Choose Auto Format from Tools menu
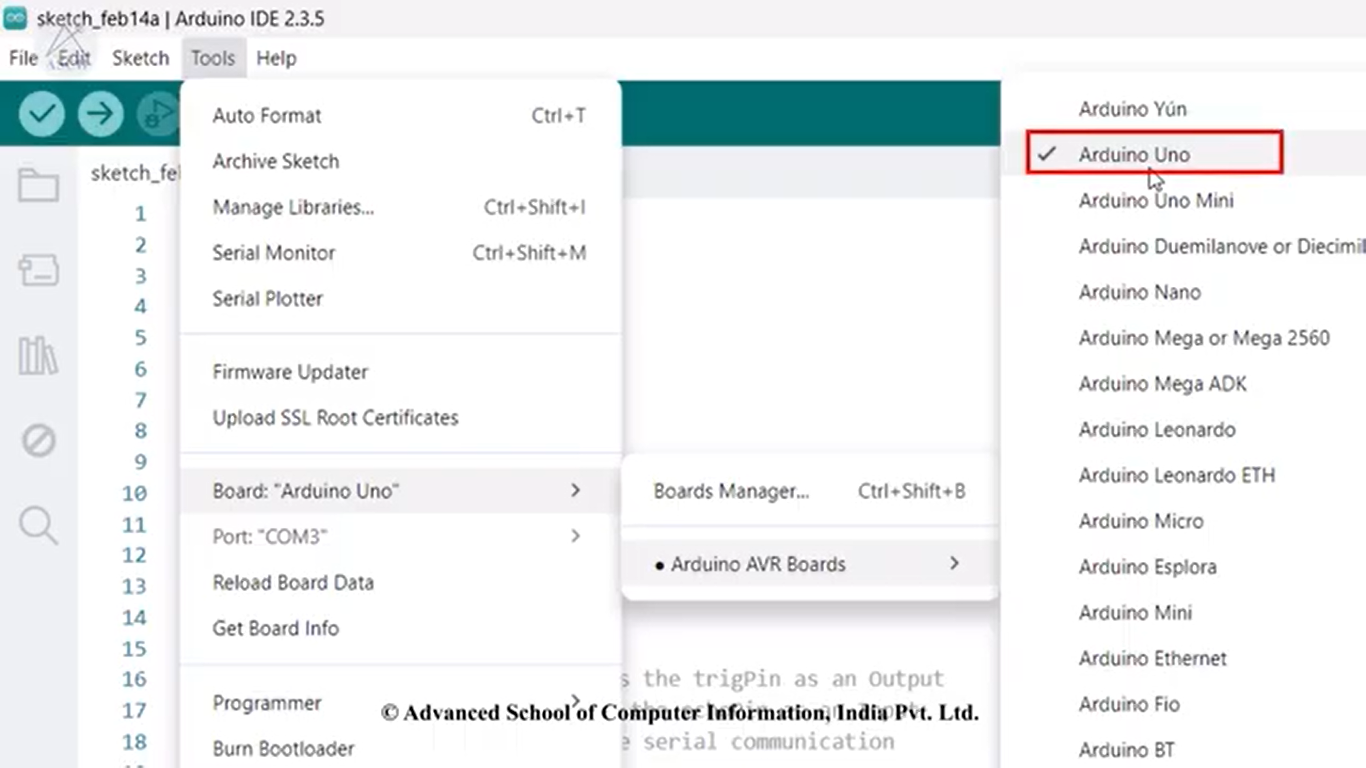 [400, 116]
